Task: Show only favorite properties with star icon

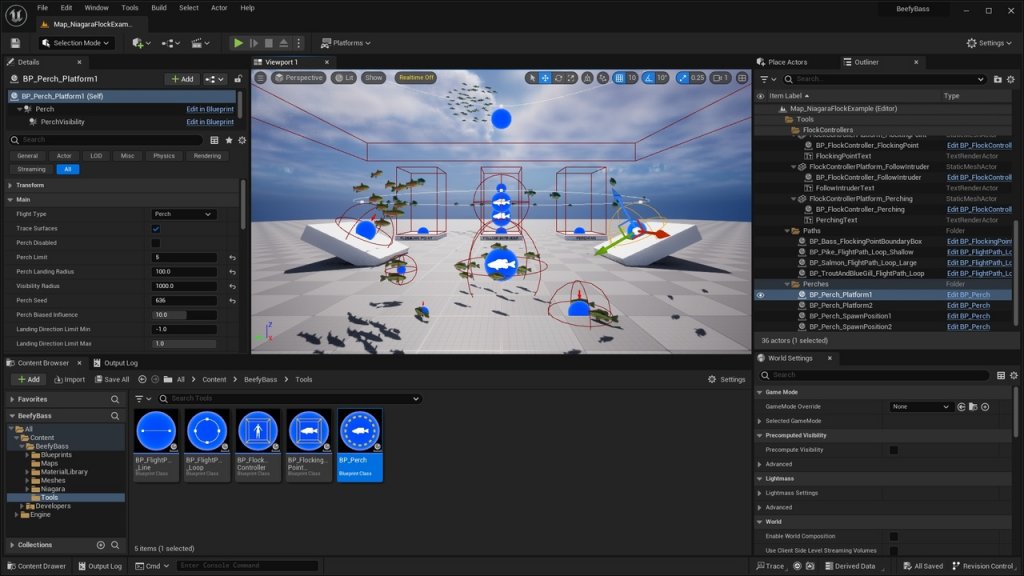Action: pyautogui.click(x=229, y=140)
